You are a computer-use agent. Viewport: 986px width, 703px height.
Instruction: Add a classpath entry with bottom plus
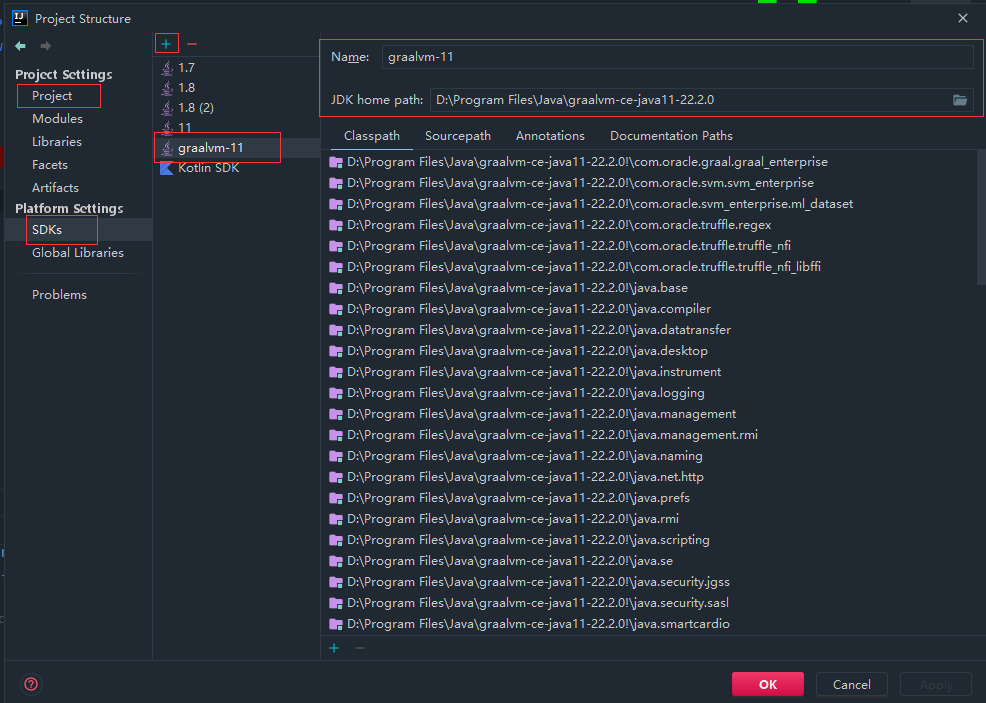point(334,648)
